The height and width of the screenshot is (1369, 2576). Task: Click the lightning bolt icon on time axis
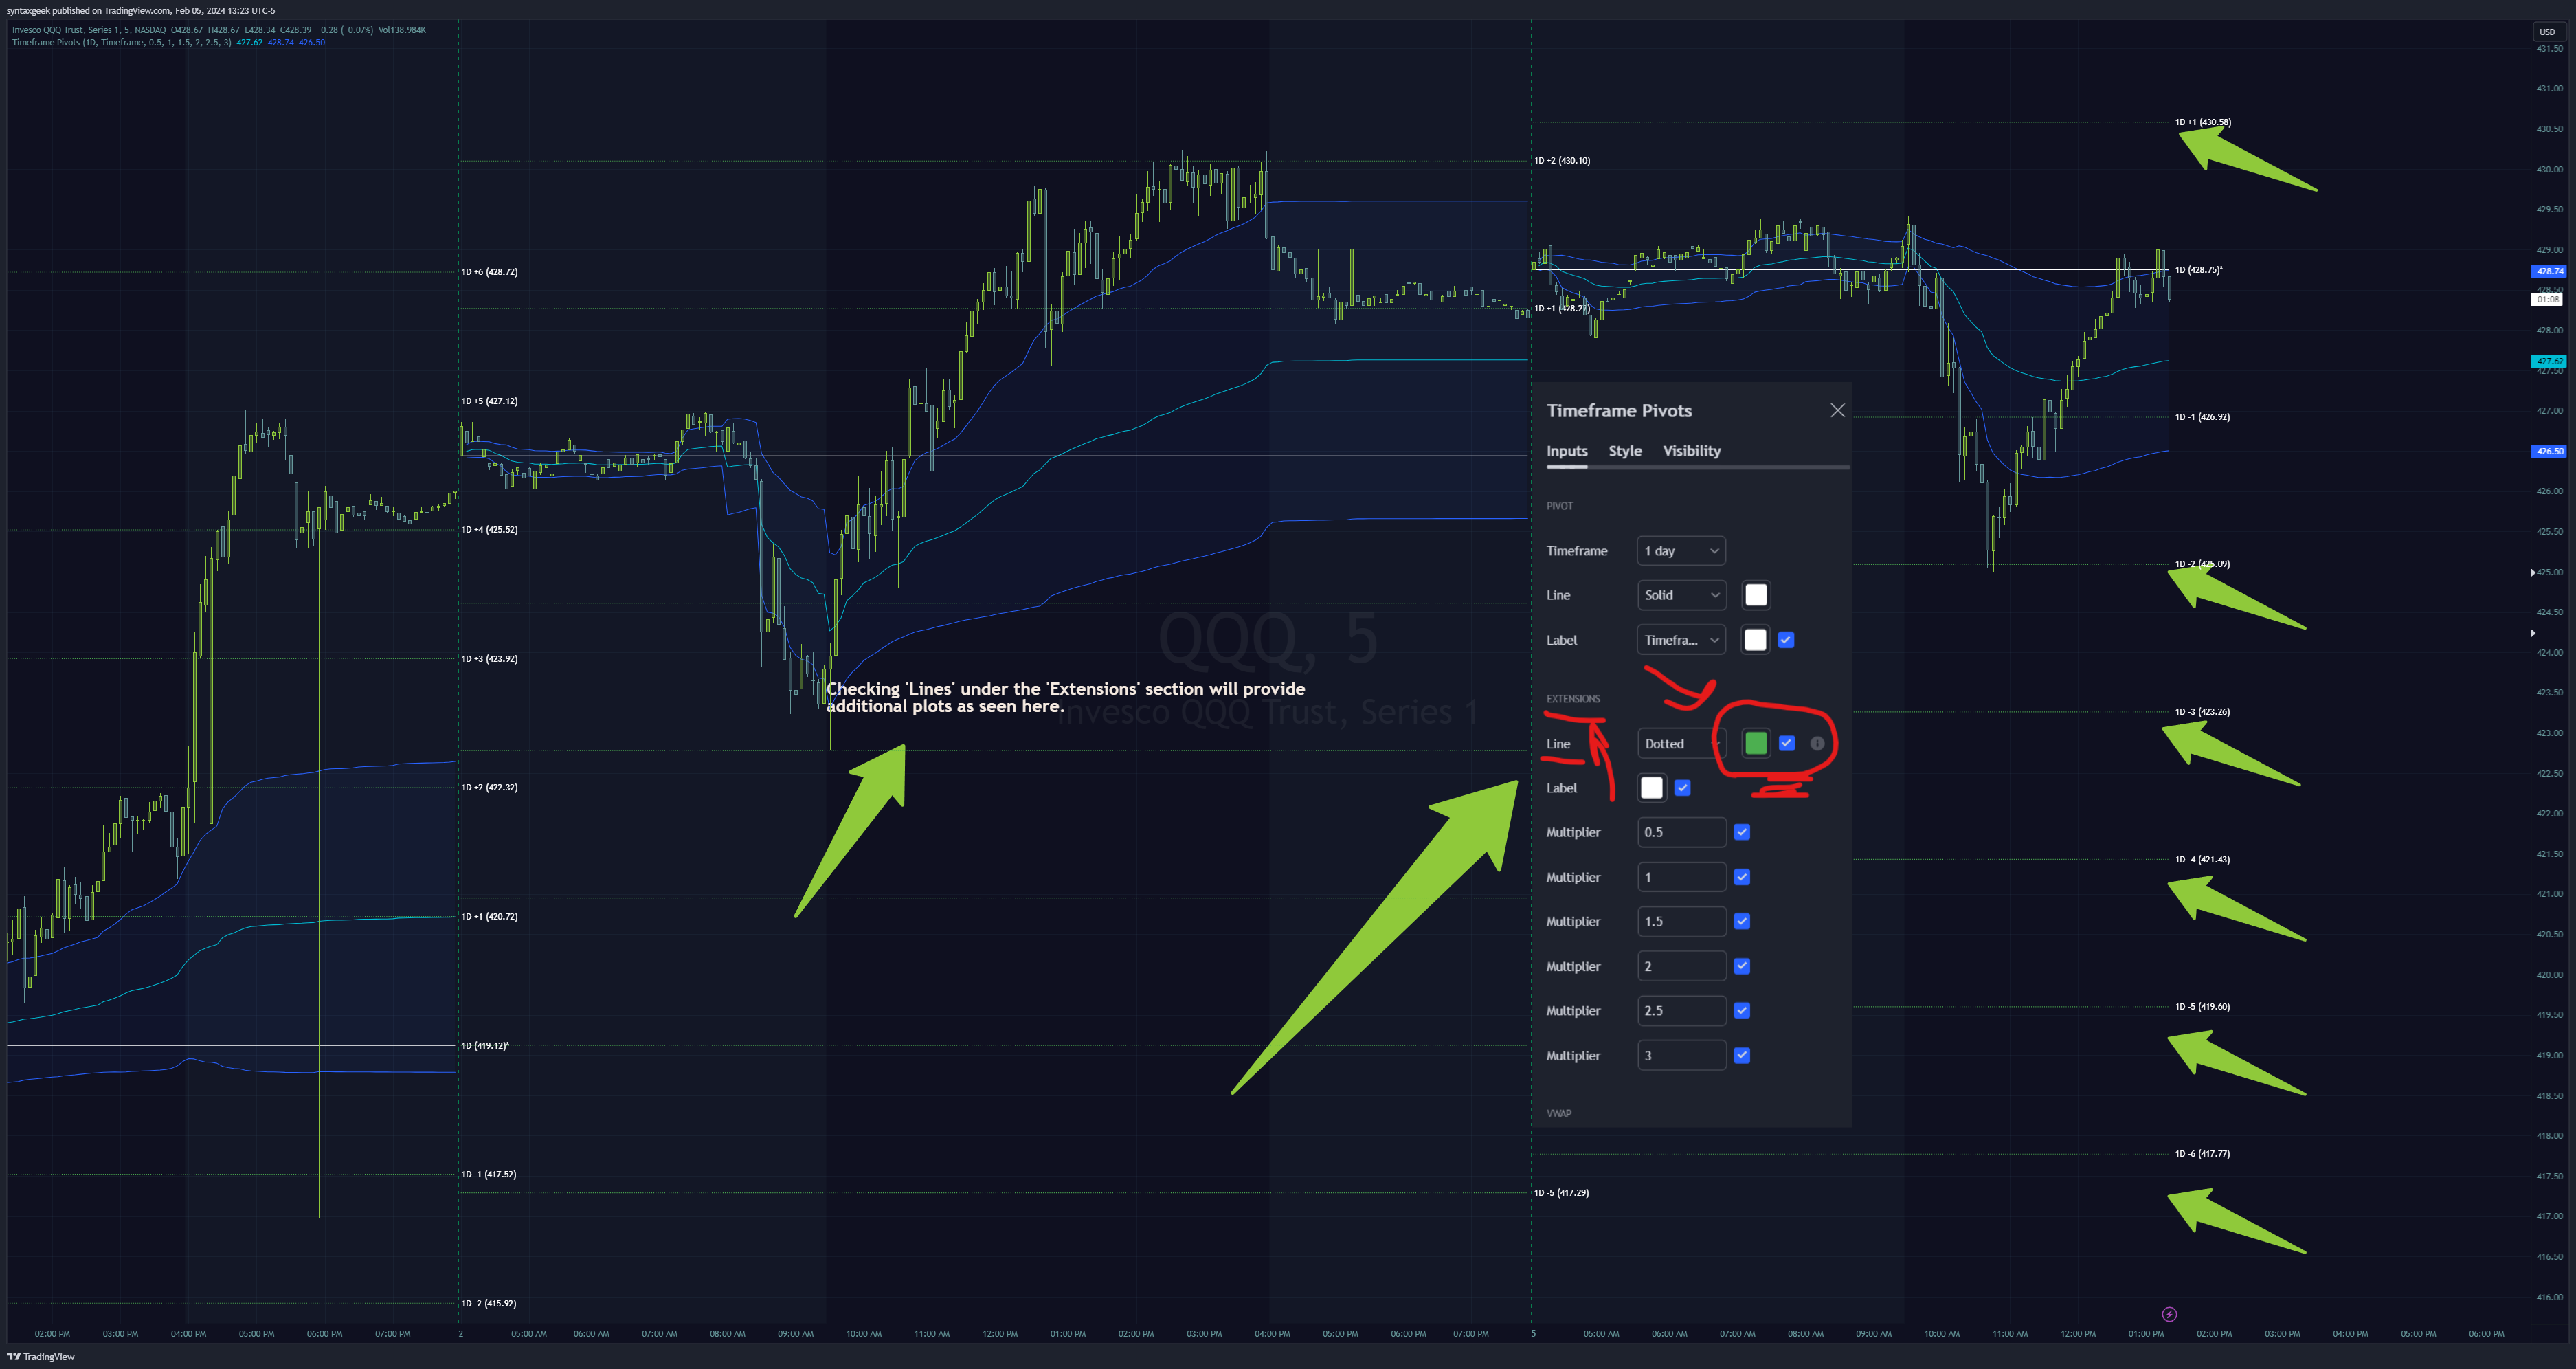click(x=2169, y=1314)
